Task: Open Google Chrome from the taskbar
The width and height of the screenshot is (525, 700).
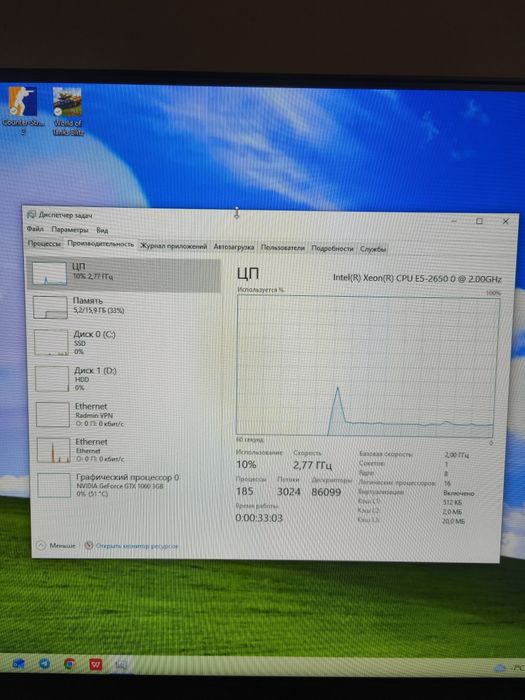Action: (70, 664)
